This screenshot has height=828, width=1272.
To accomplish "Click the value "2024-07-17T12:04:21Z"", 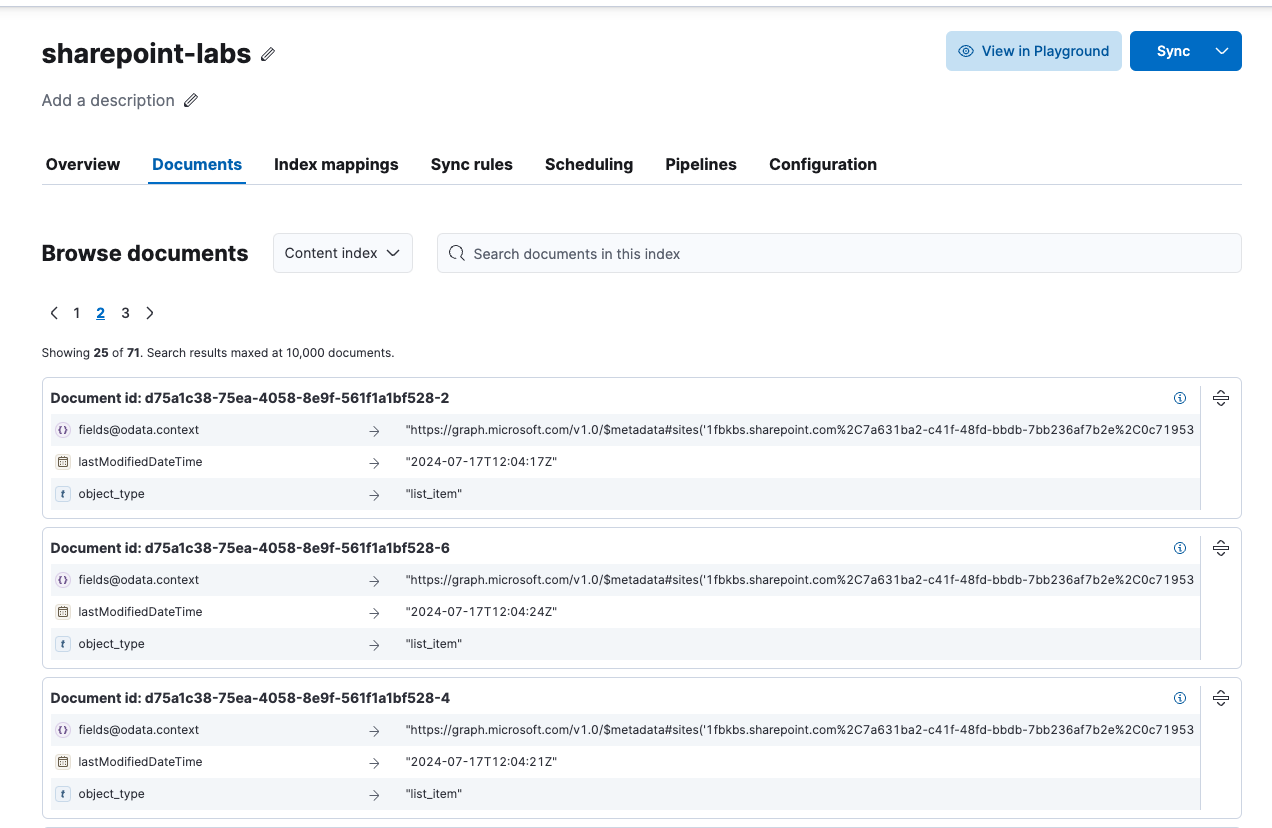I will pos(481,762).
